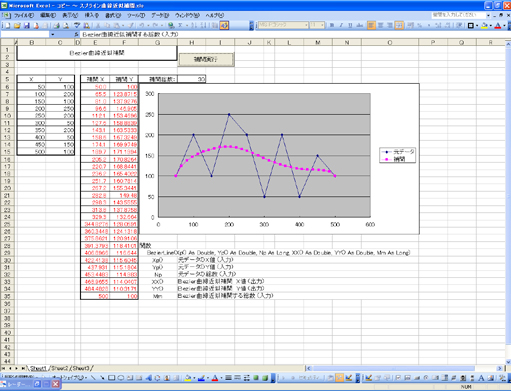Screen dimensions: 511x391
Task: Click the New blank workbook icon
Action: coord(7,25)
